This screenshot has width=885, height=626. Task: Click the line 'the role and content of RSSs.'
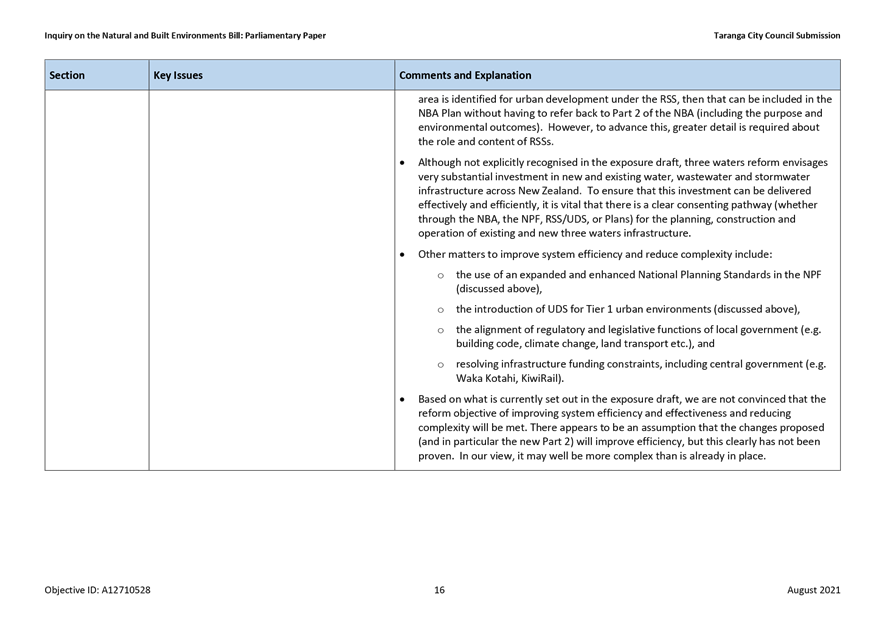tap(485, 142)
